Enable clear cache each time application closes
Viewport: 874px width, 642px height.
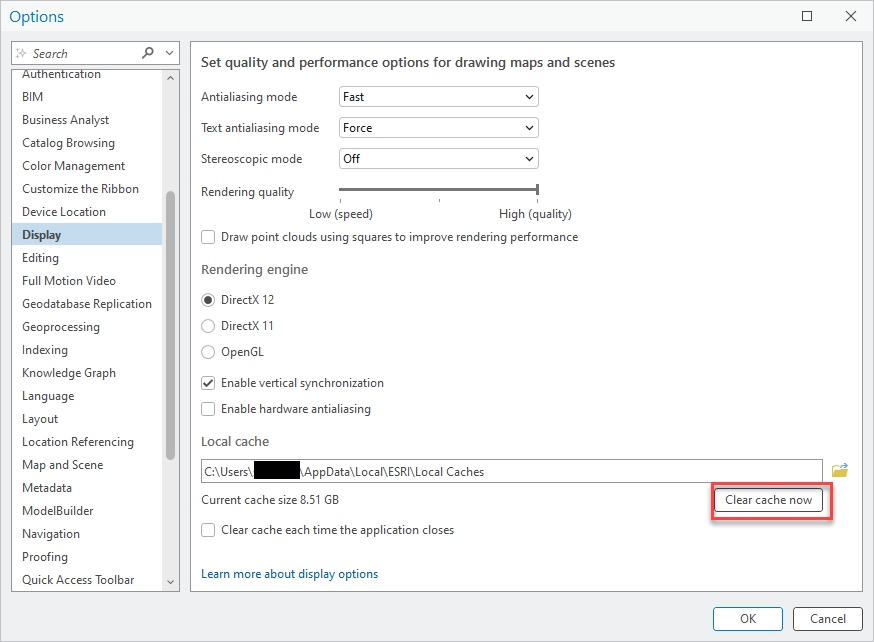click(x=208, y=530)
